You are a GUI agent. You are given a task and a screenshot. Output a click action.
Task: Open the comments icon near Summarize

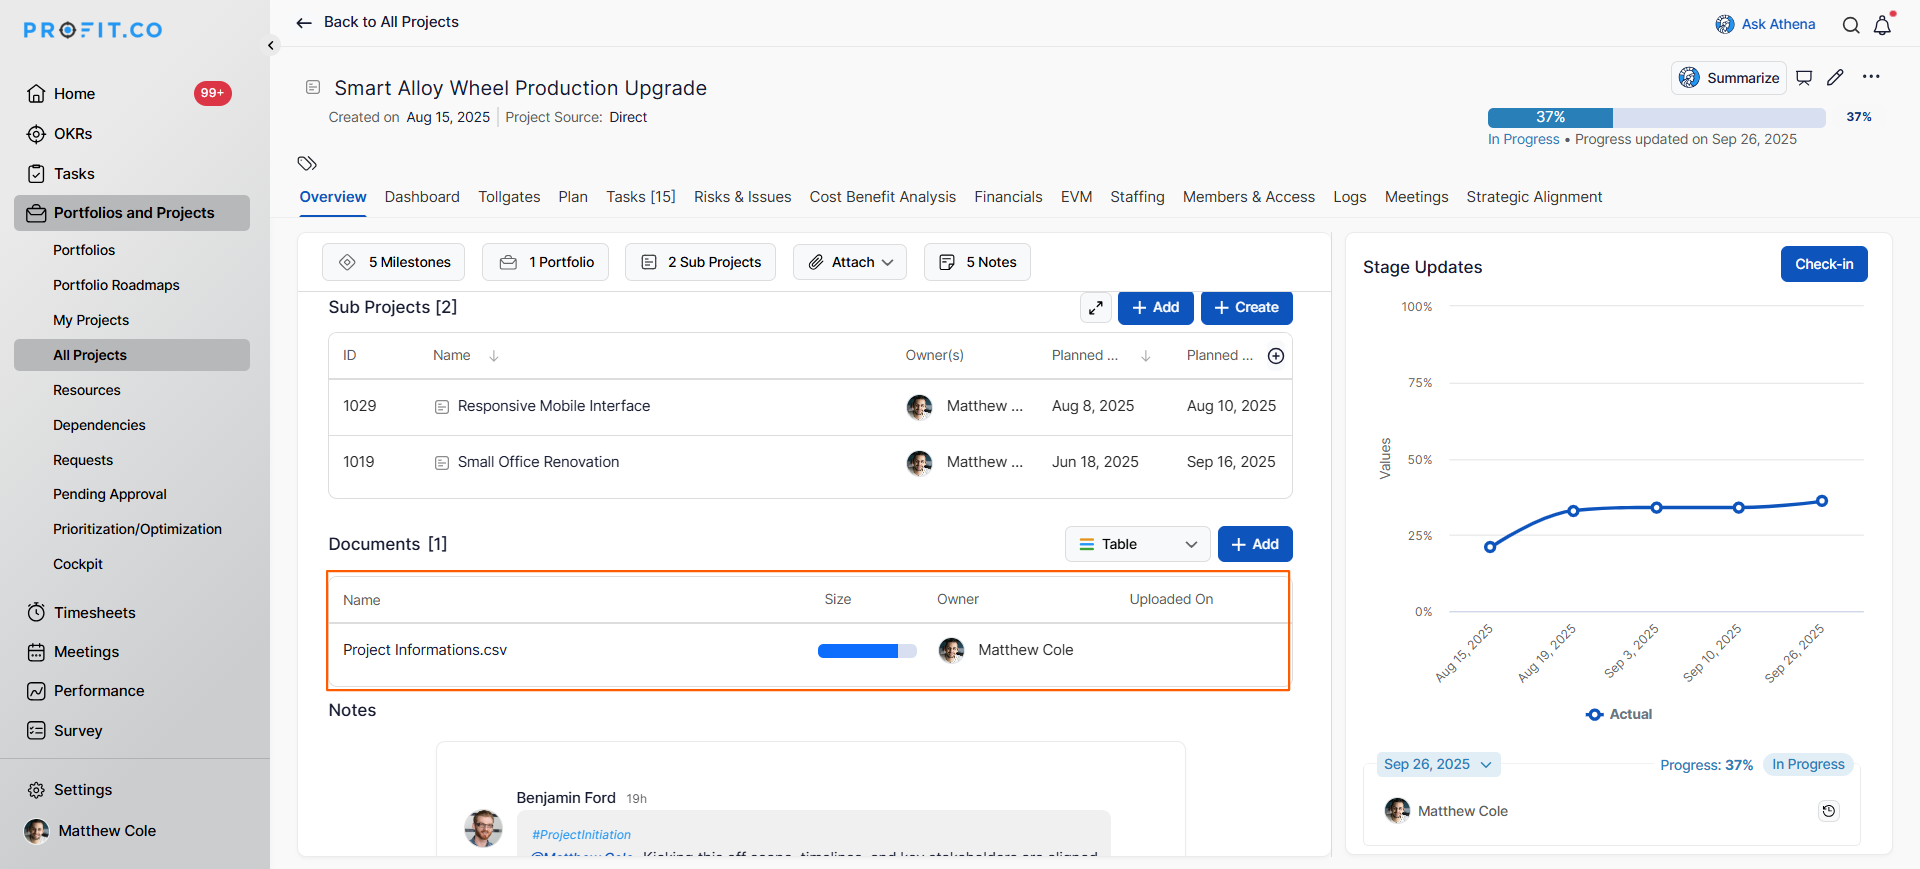[x=1804, y=78]
